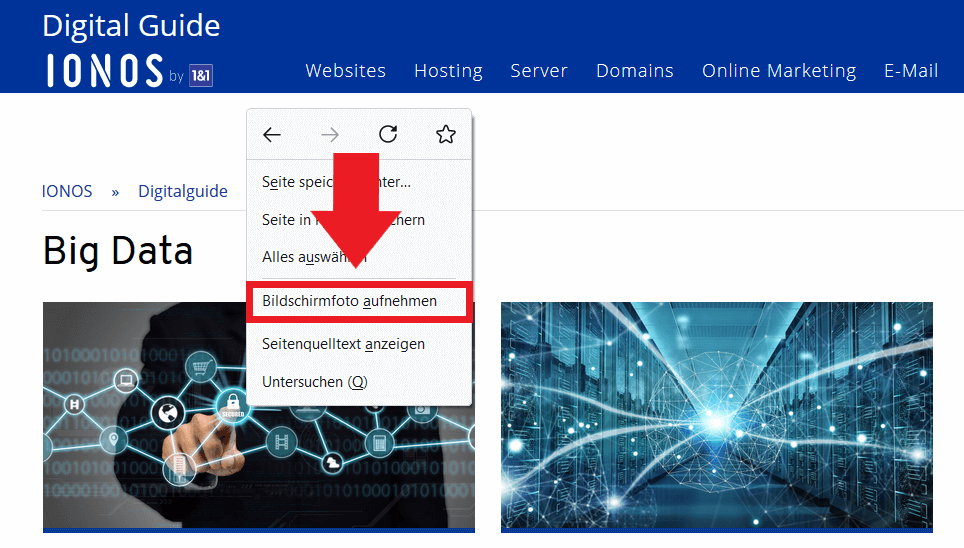Click the 1&1 badge beside IONOS logo
Screen dimensions: 964x548
200,76
